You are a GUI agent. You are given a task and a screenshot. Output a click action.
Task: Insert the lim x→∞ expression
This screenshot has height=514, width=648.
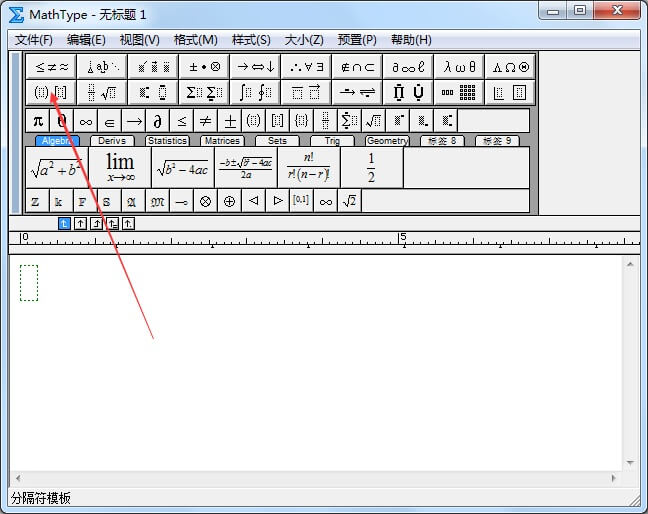pyautogui.click(x=120, y=168)
